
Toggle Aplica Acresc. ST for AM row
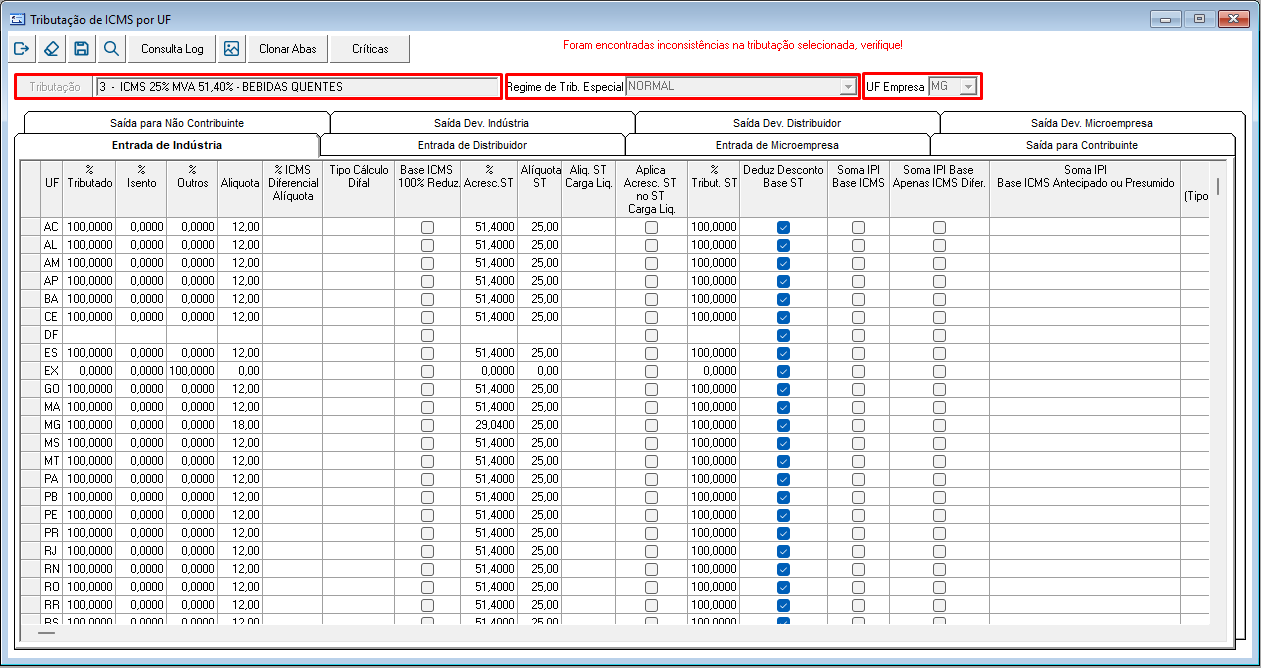[651, 263]
